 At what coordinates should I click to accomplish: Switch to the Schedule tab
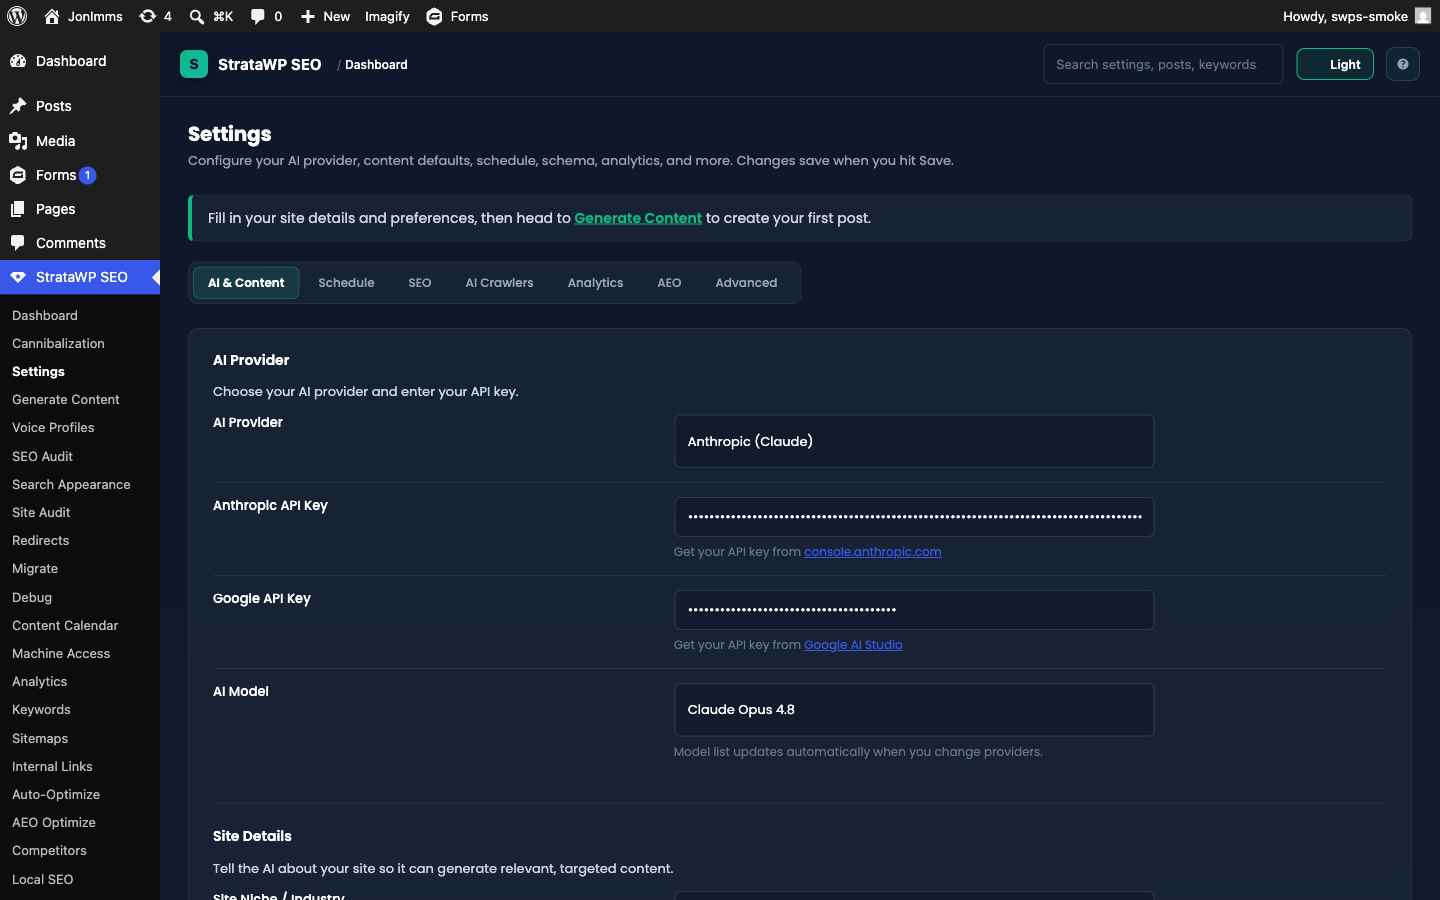346,283
